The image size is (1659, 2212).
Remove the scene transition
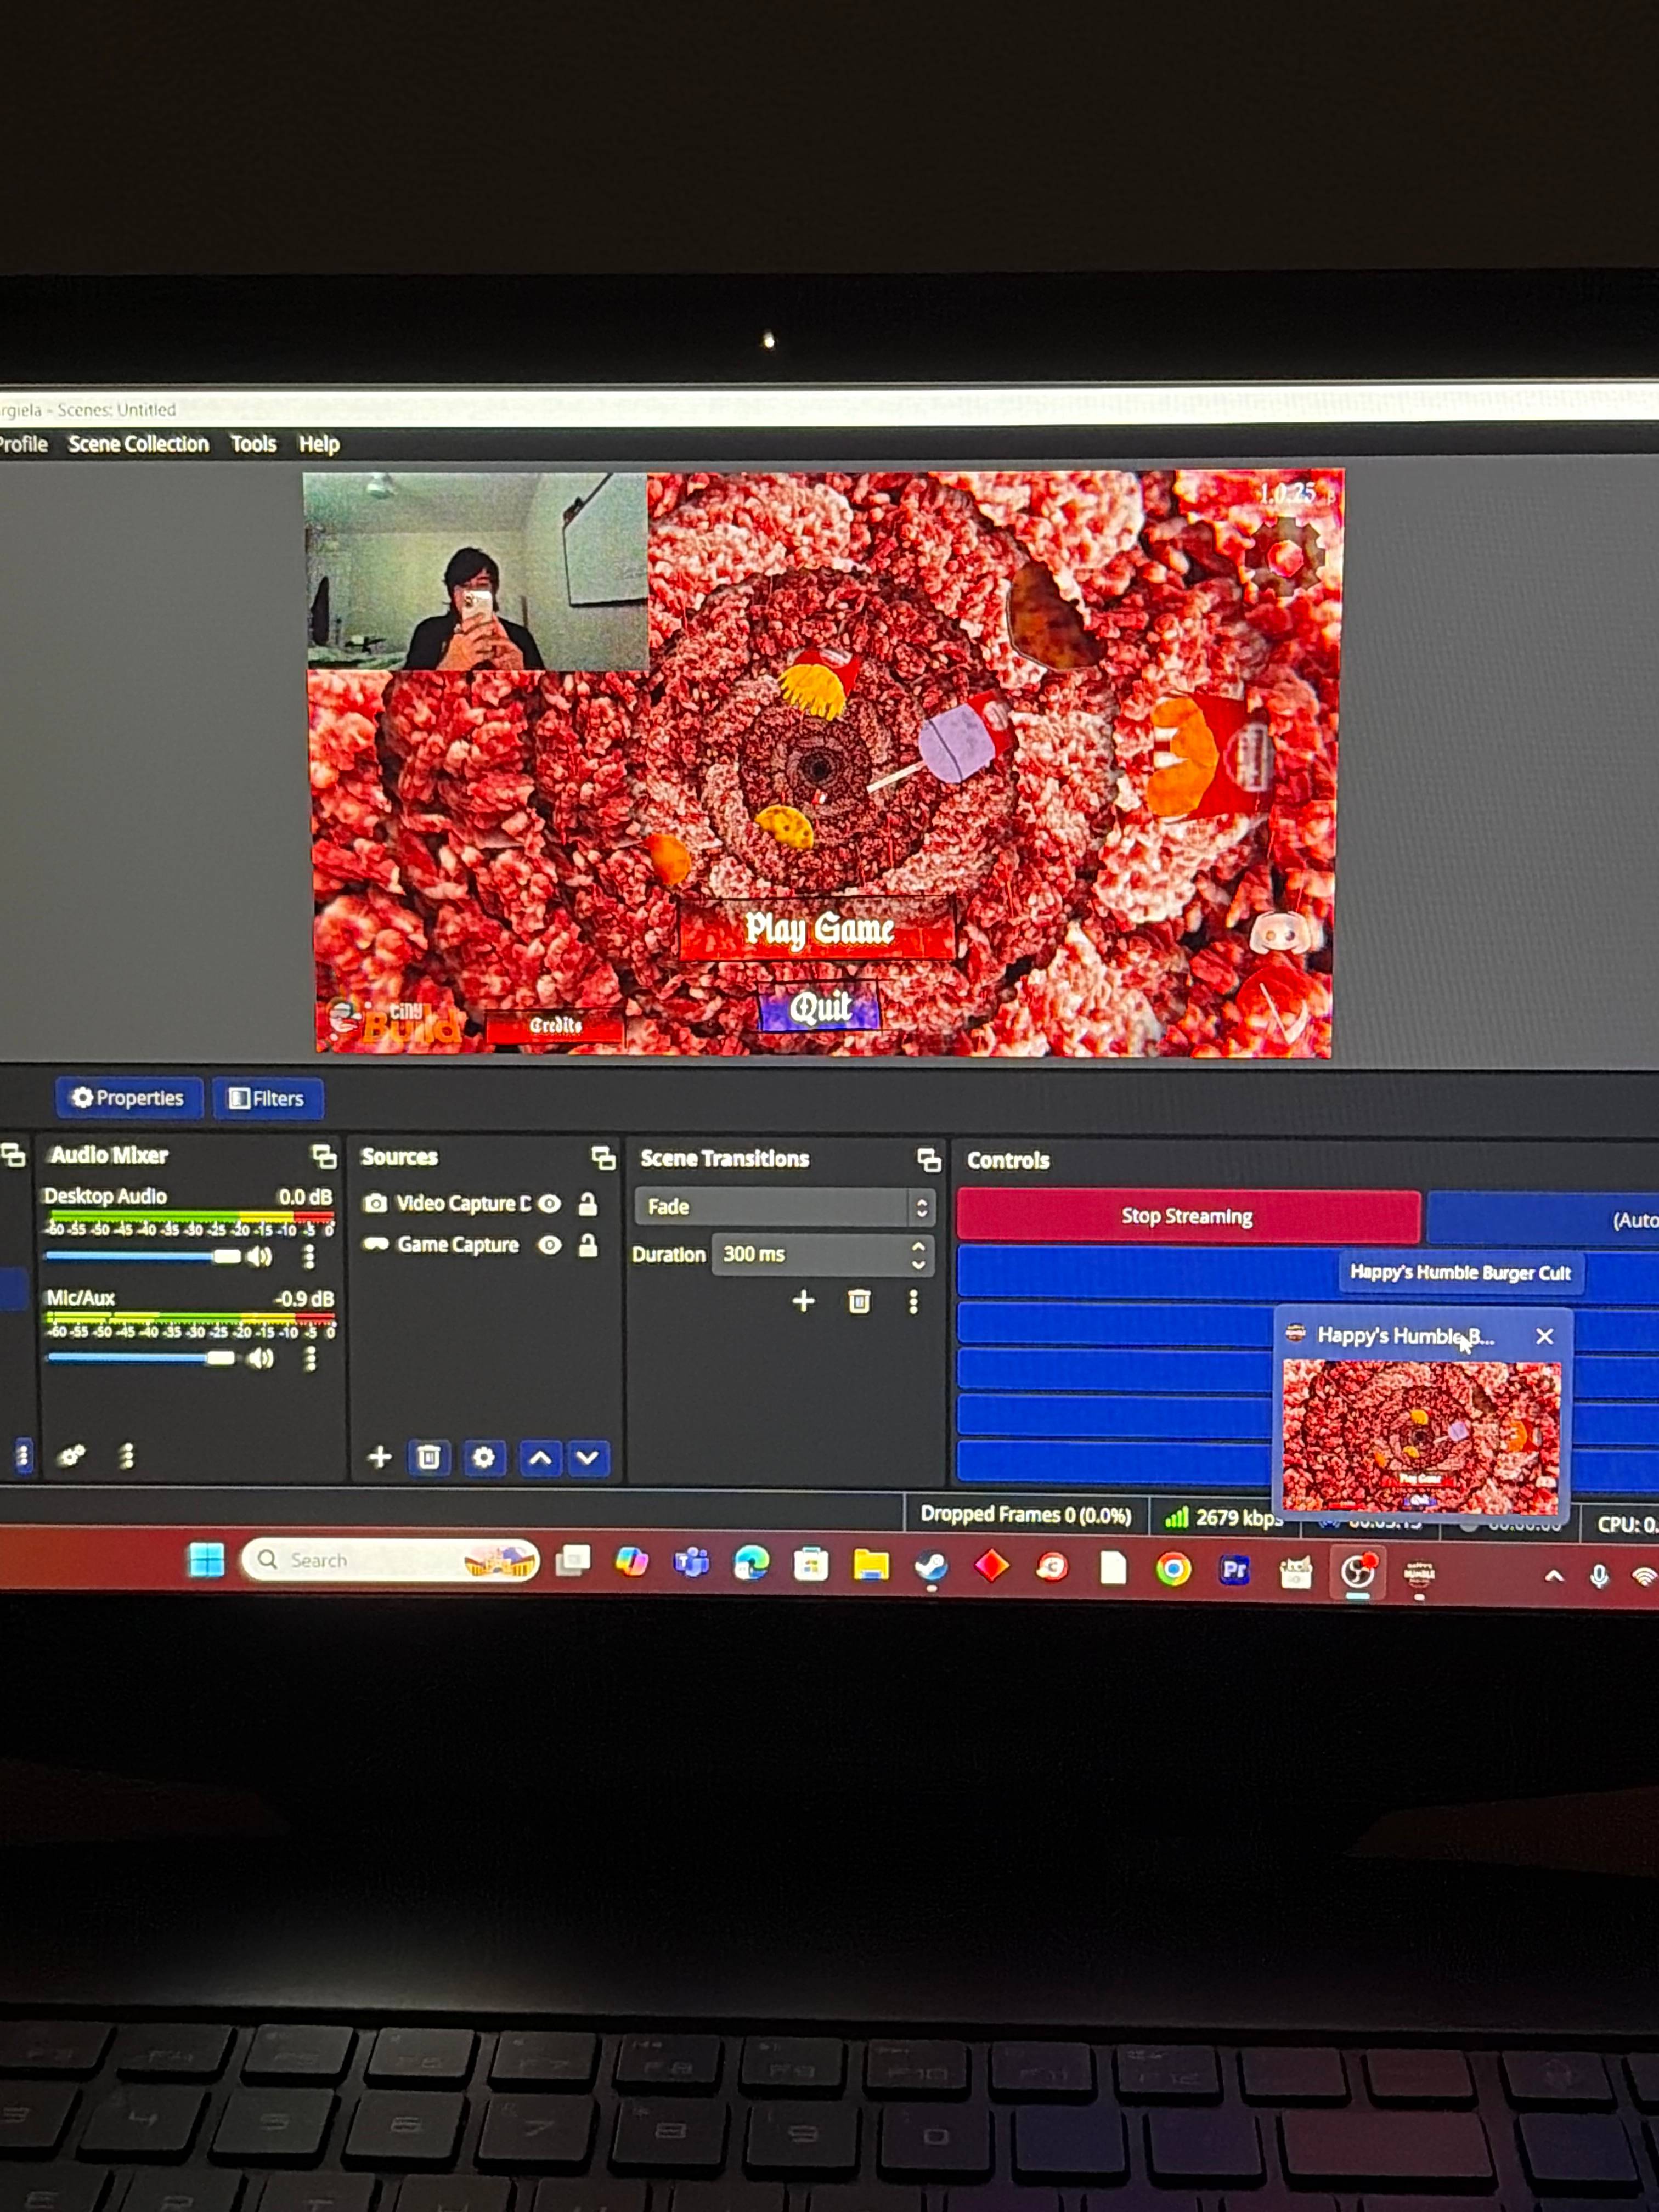point(859,1301)
